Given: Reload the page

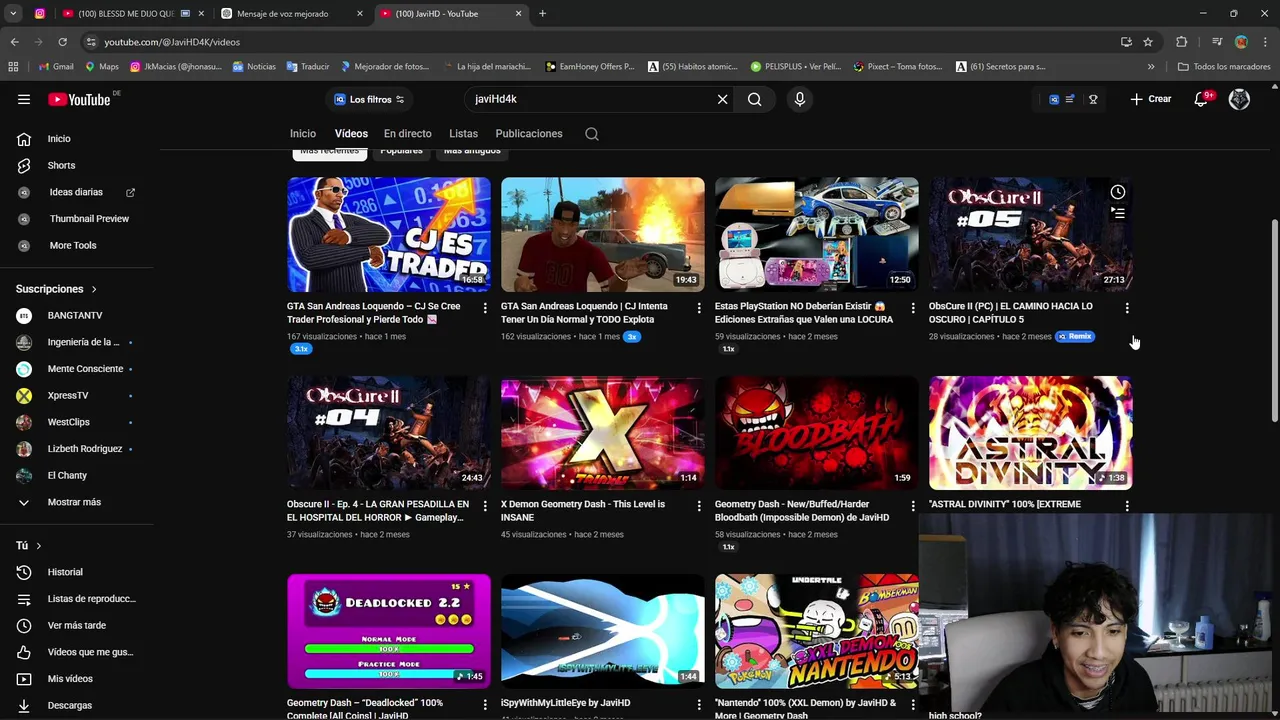Looking at the screenshot, I should [62, 42].
